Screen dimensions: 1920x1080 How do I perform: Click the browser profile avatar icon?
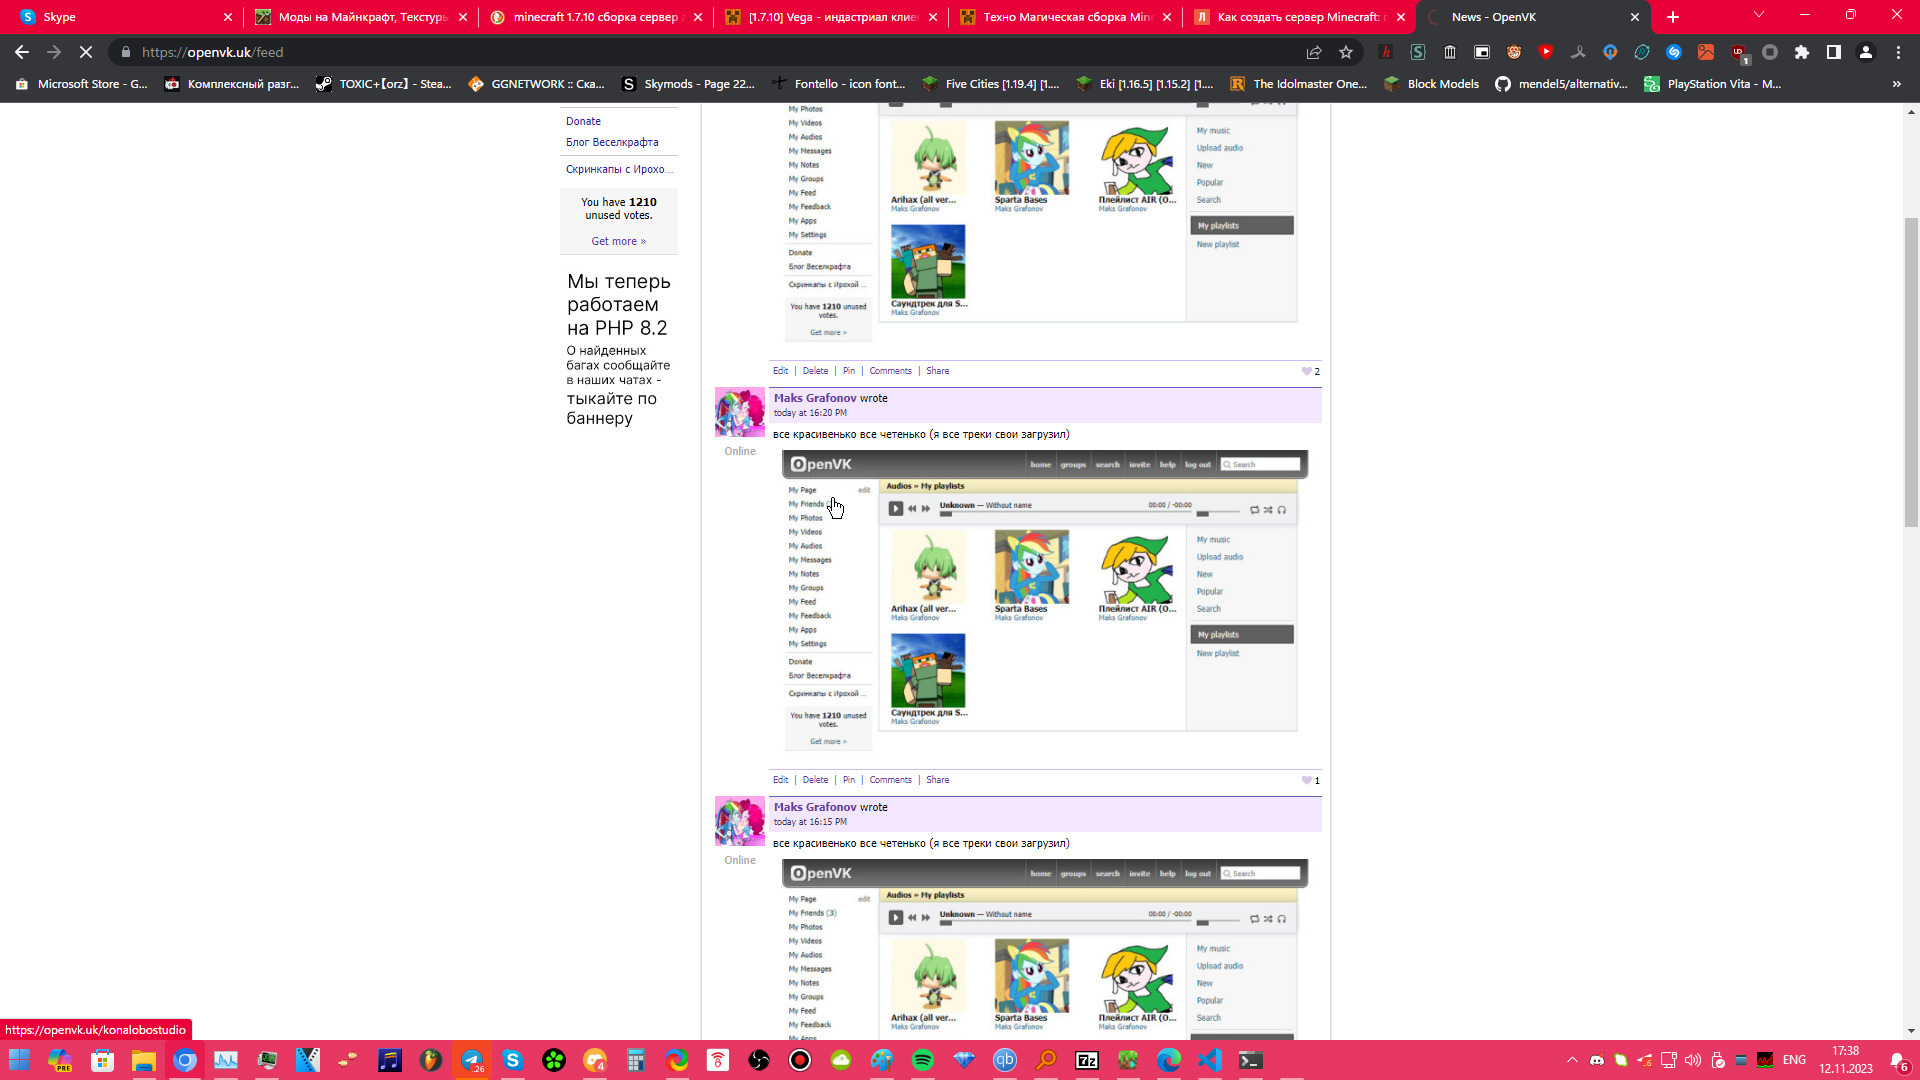point(1866,52)
